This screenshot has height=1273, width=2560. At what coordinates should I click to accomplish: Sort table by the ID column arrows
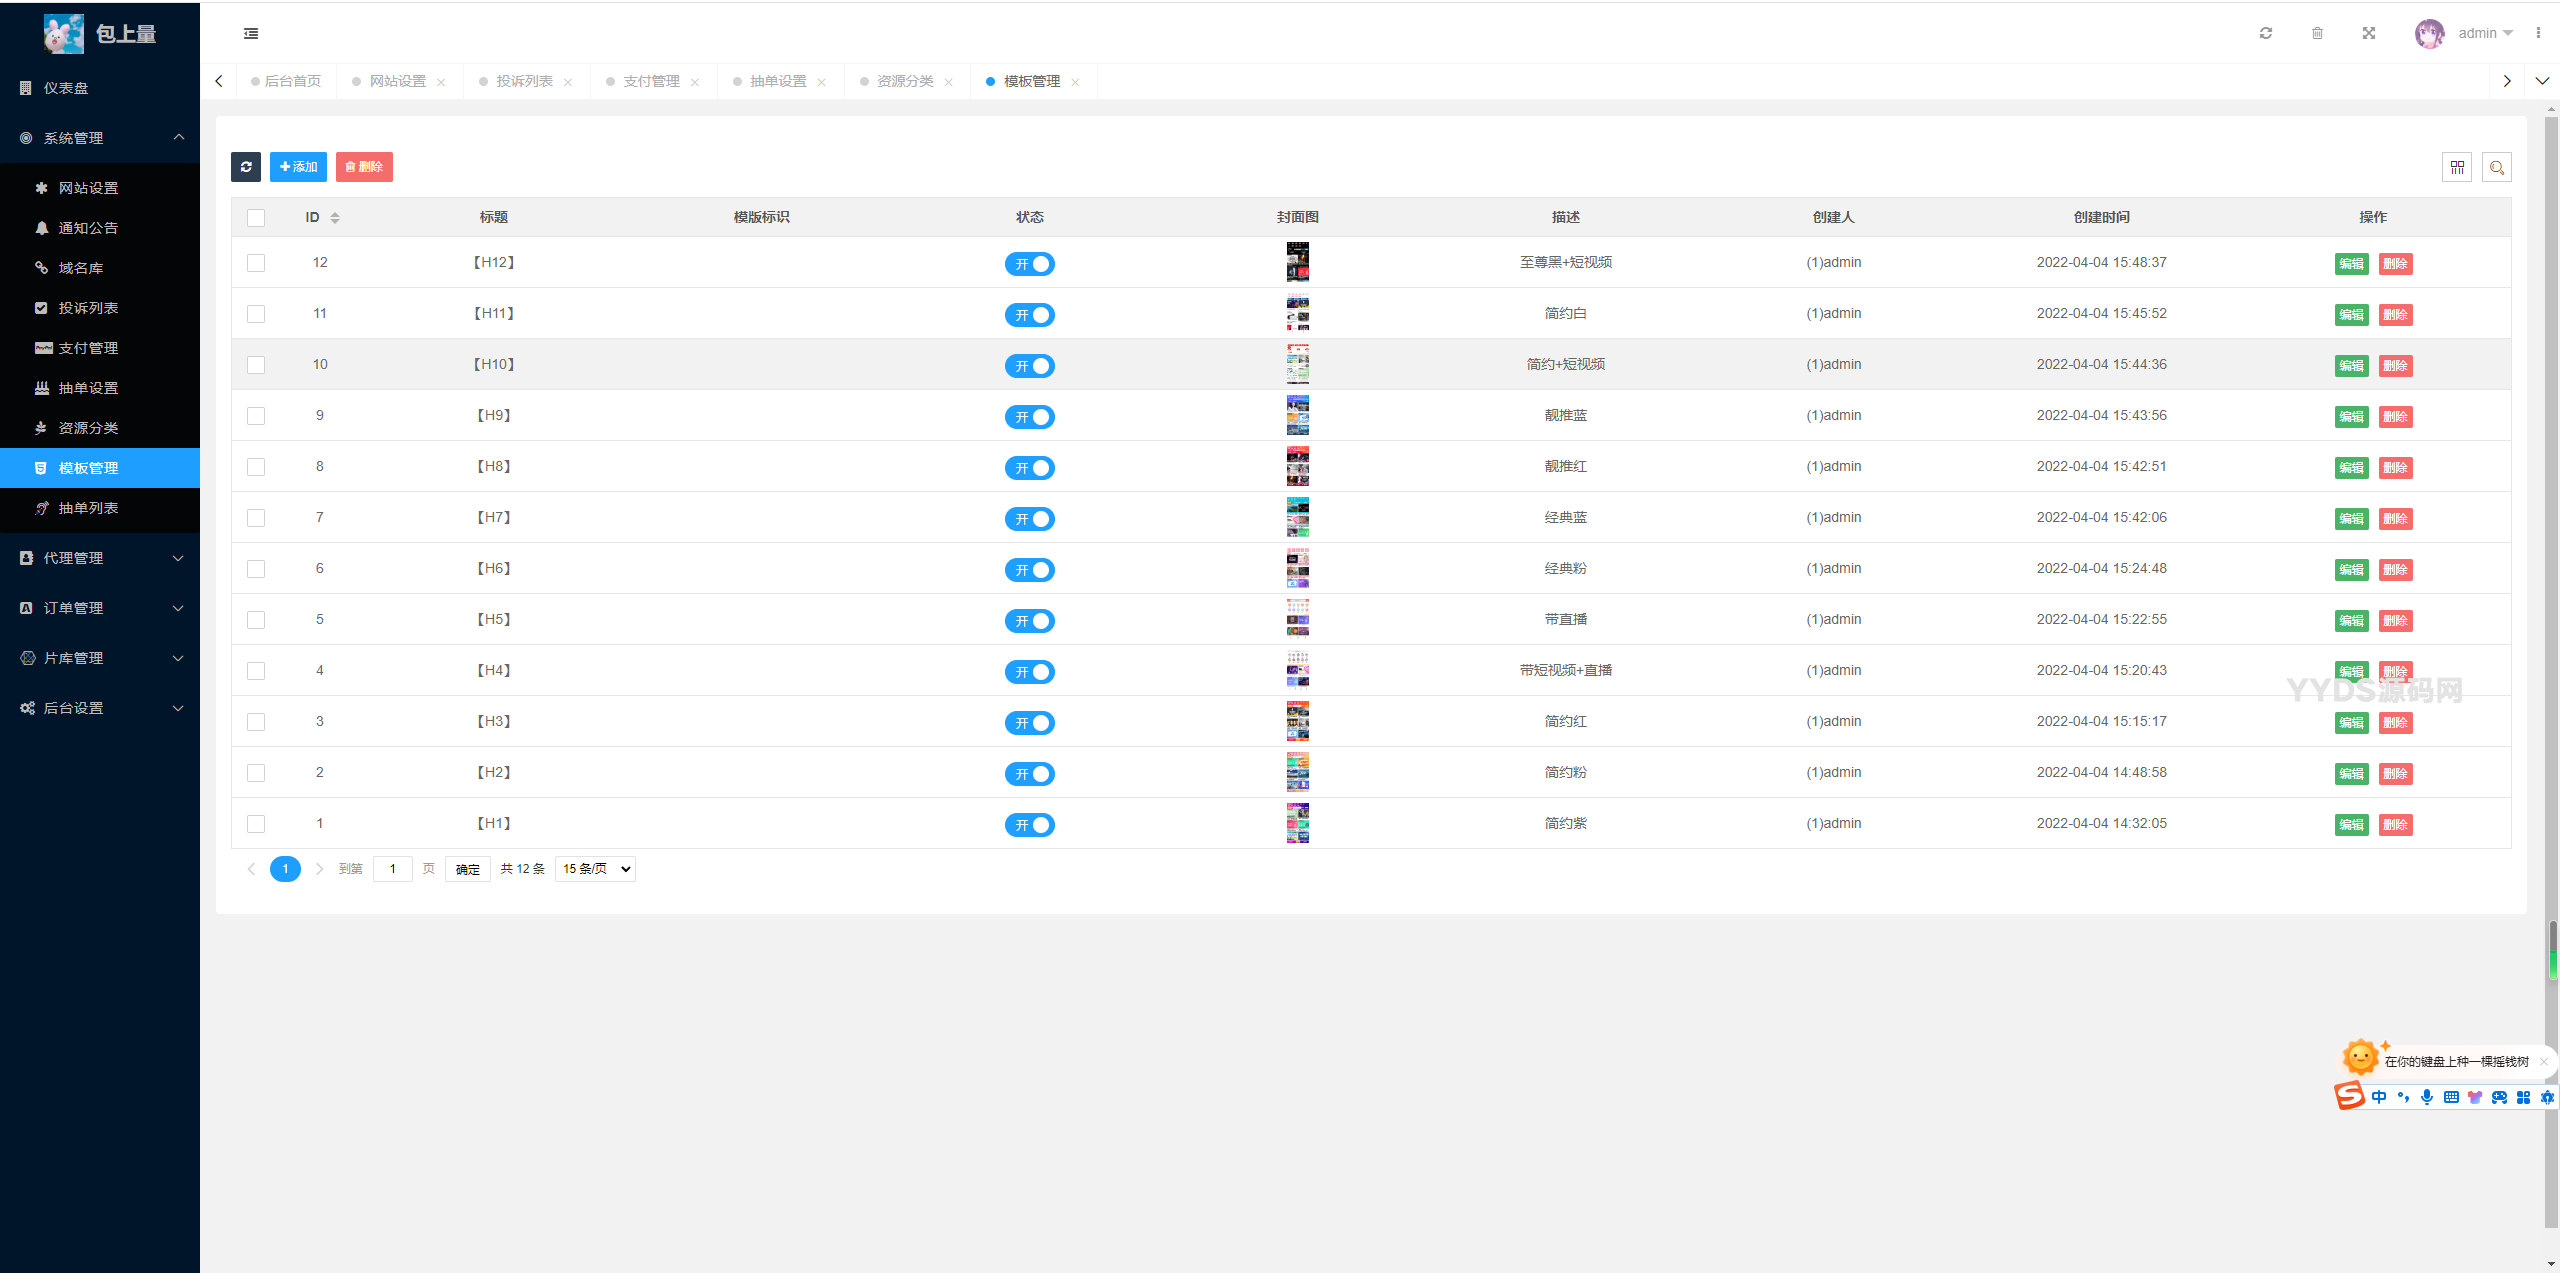(x=335, y=218)
